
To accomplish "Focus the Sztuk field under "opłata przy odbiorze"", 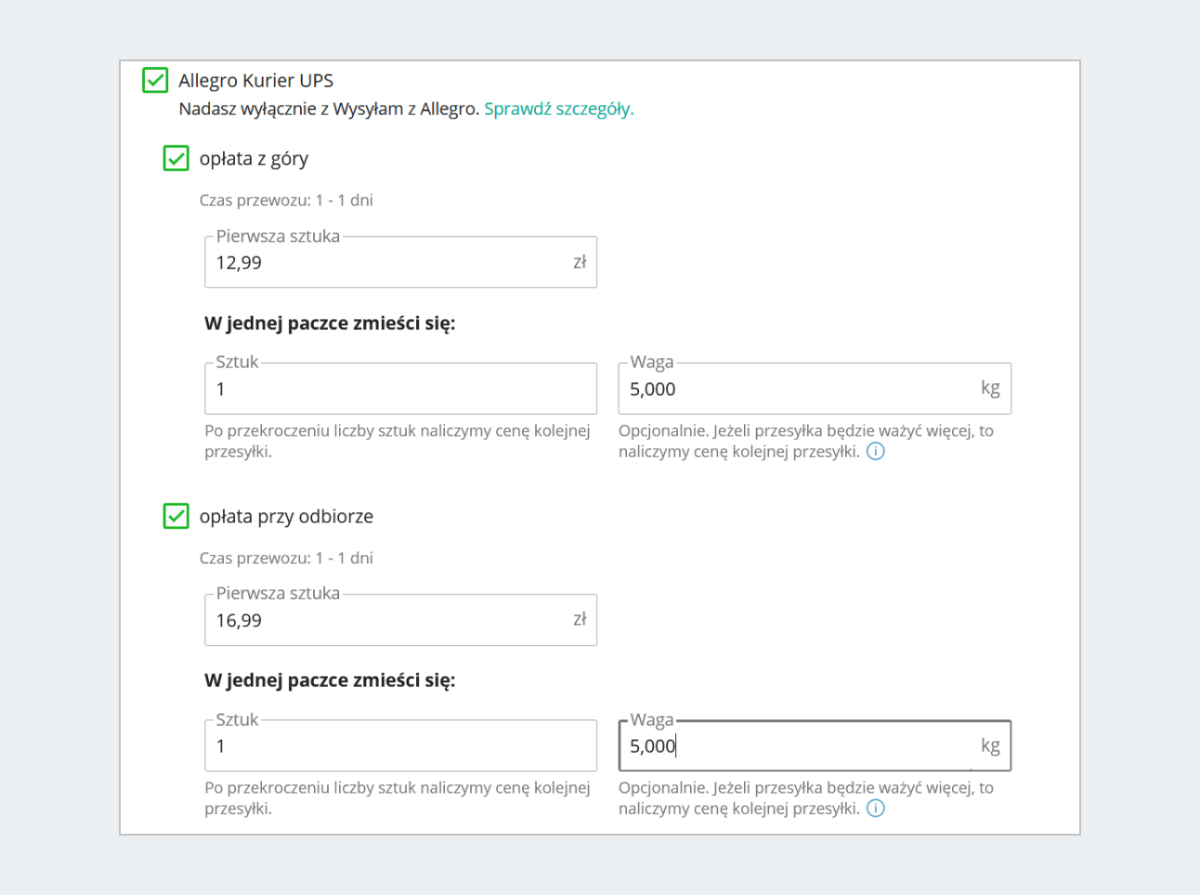I will point(400,746).
